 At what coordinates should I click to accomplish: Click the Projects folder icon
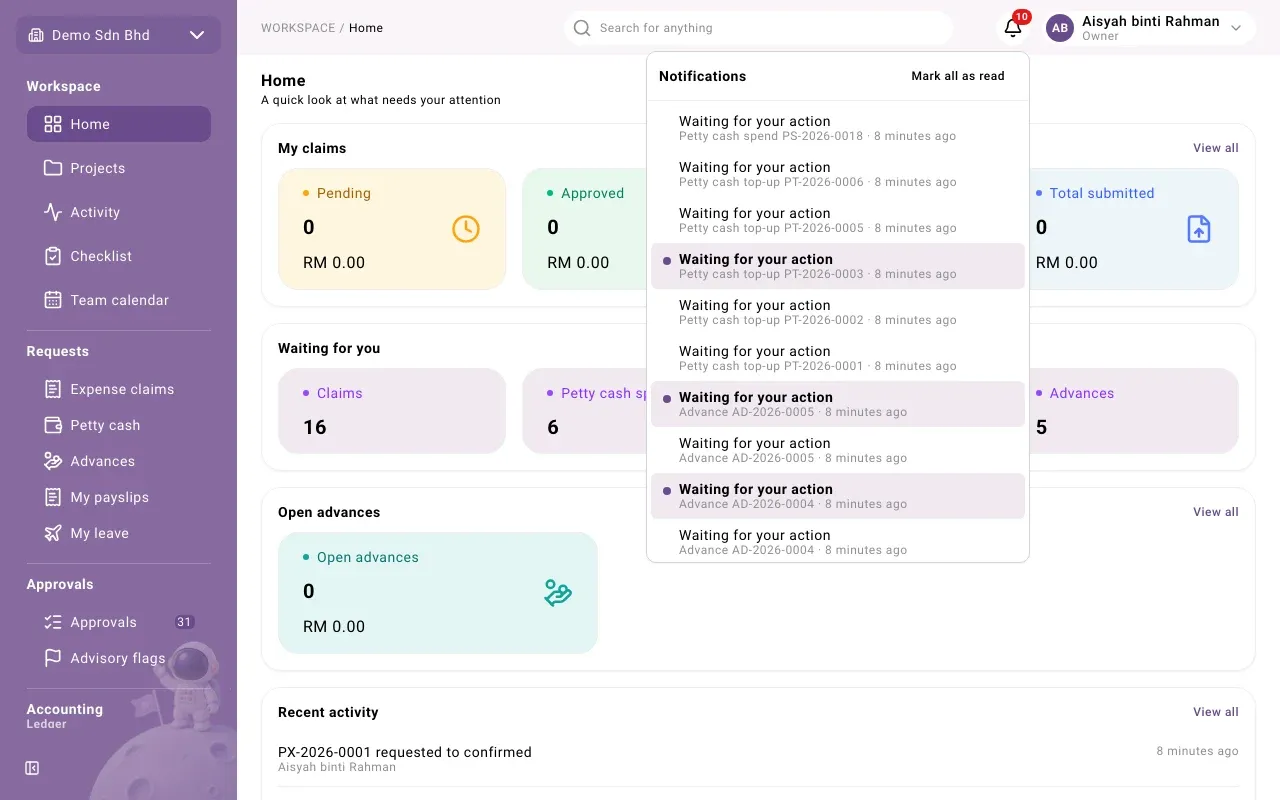tap(53, 168)
